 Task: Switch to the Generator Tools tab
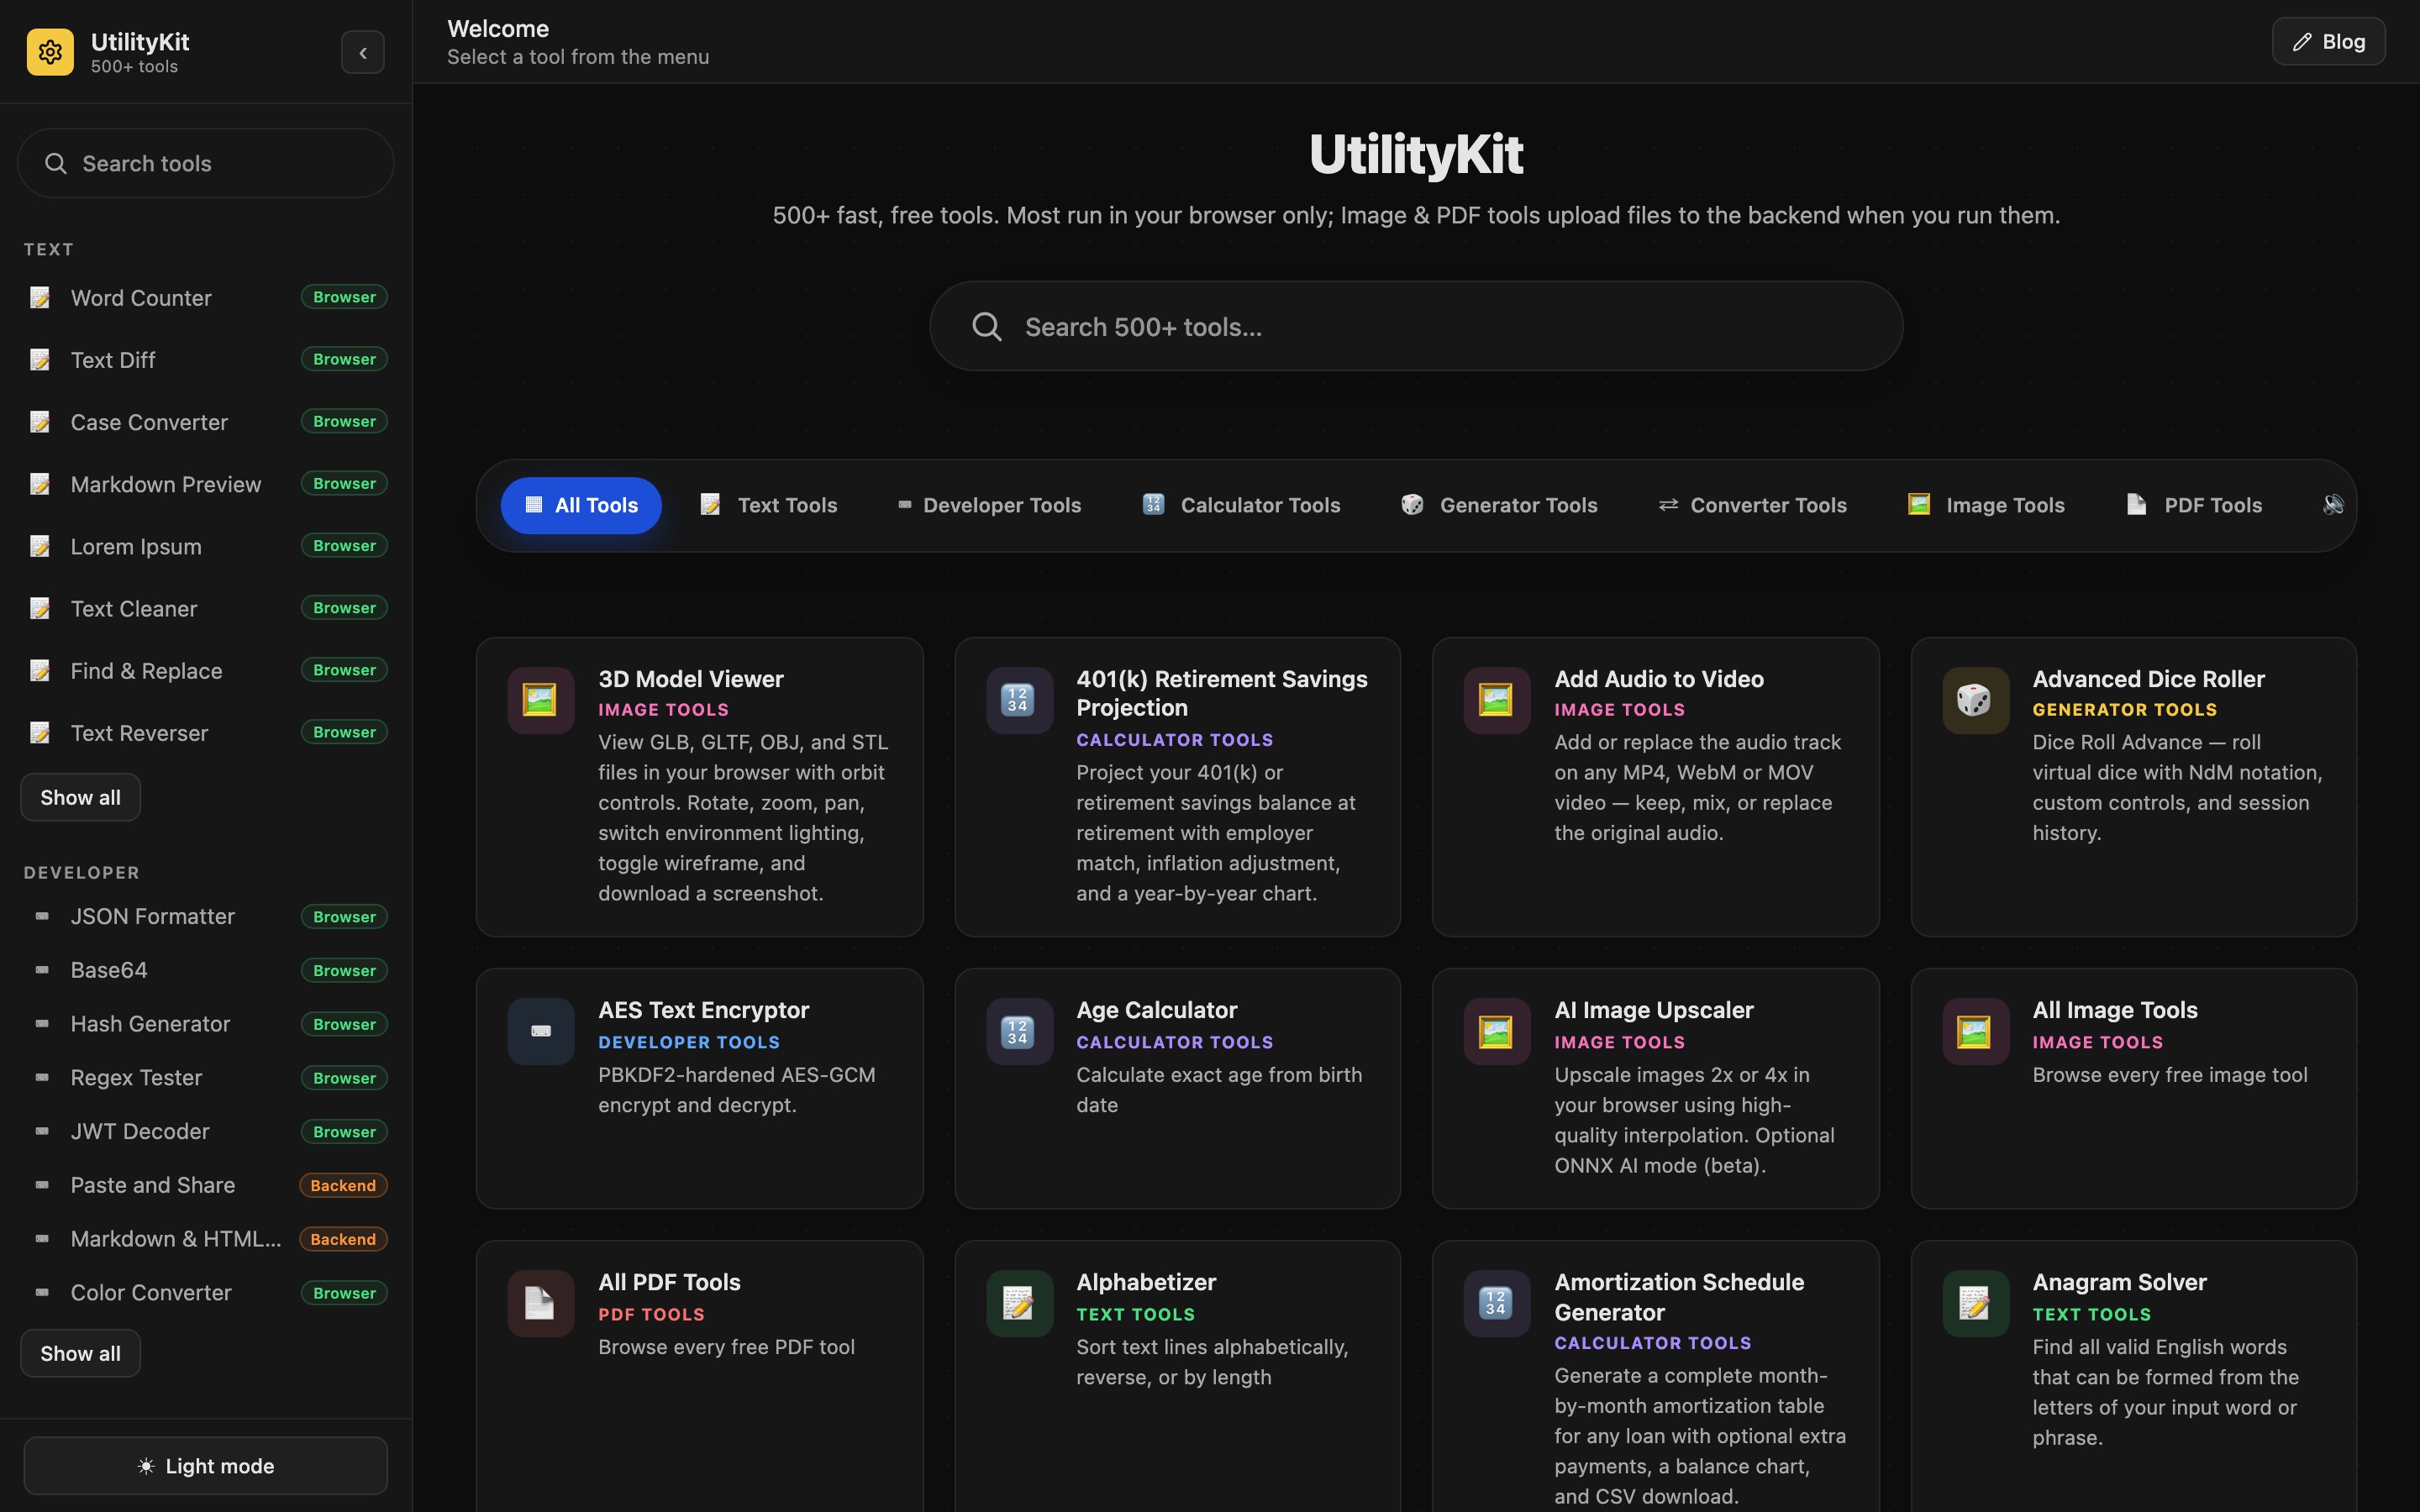tap(1499, 505)
